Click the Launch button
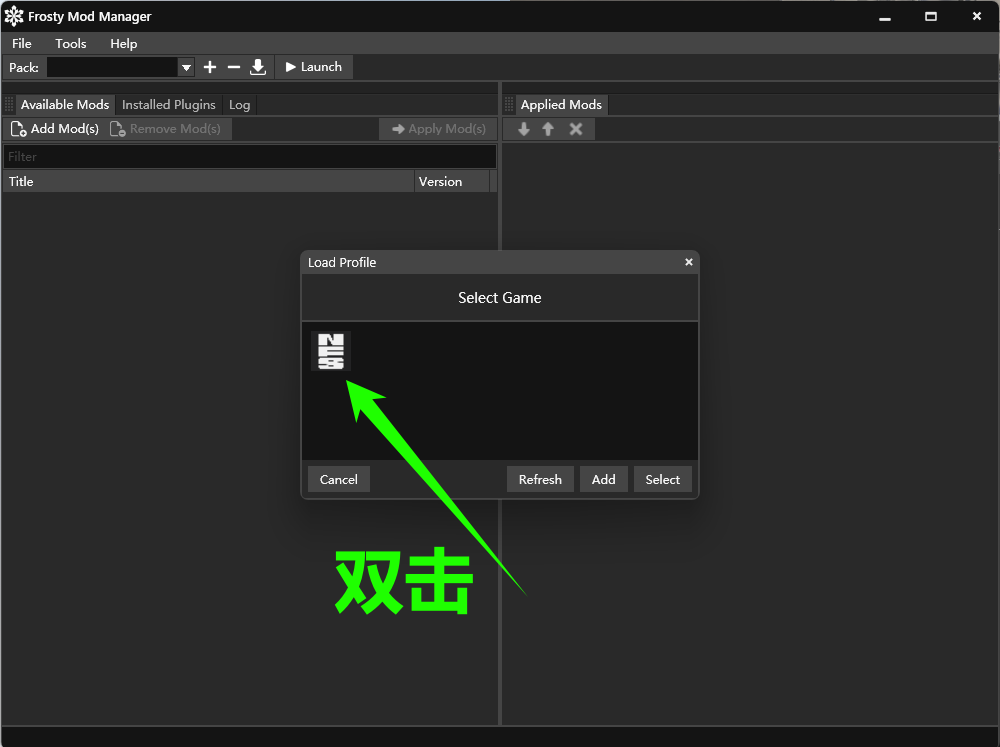This screenshot has width=1000, height=747. point(314,67)
